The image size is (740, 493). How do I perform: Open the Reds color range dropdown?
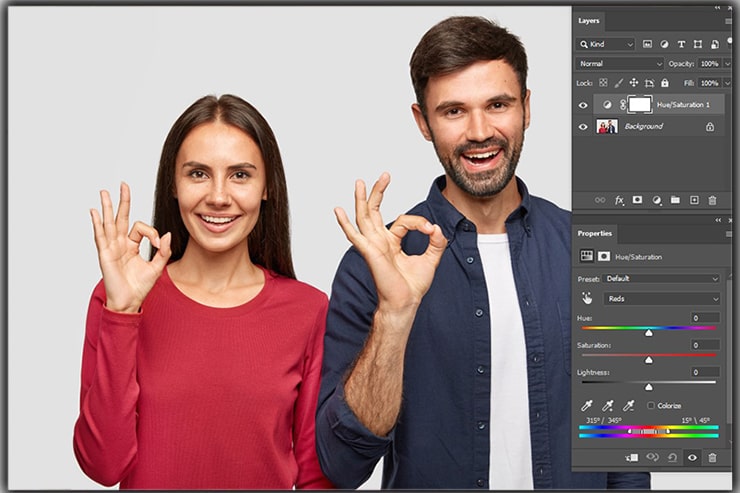pyautogui.click(x=662, y=299)
